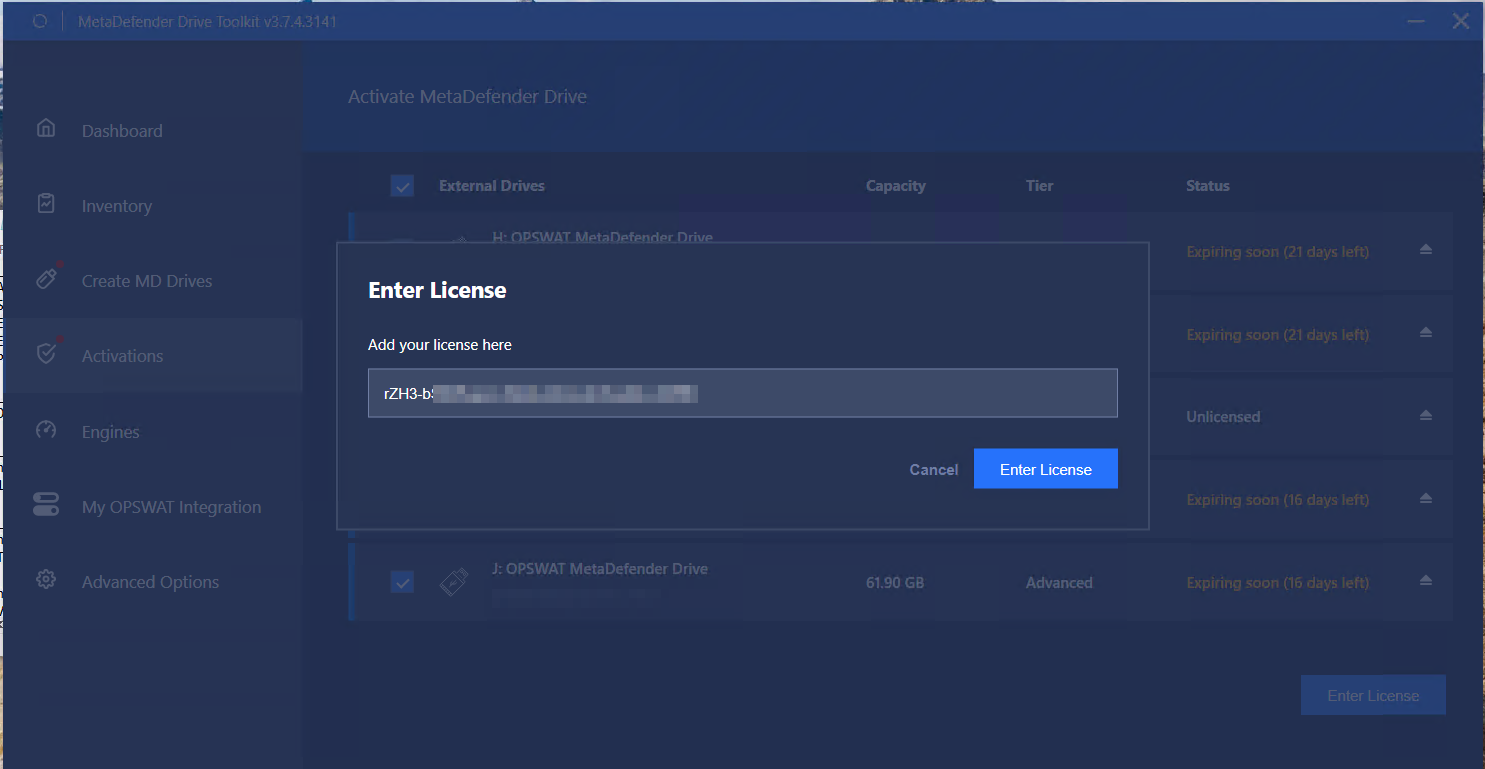Image resolution: width=1485 pixels, height=769 pixels.
Task: Click the 'Add your license here' label
Action: point(439,344)
